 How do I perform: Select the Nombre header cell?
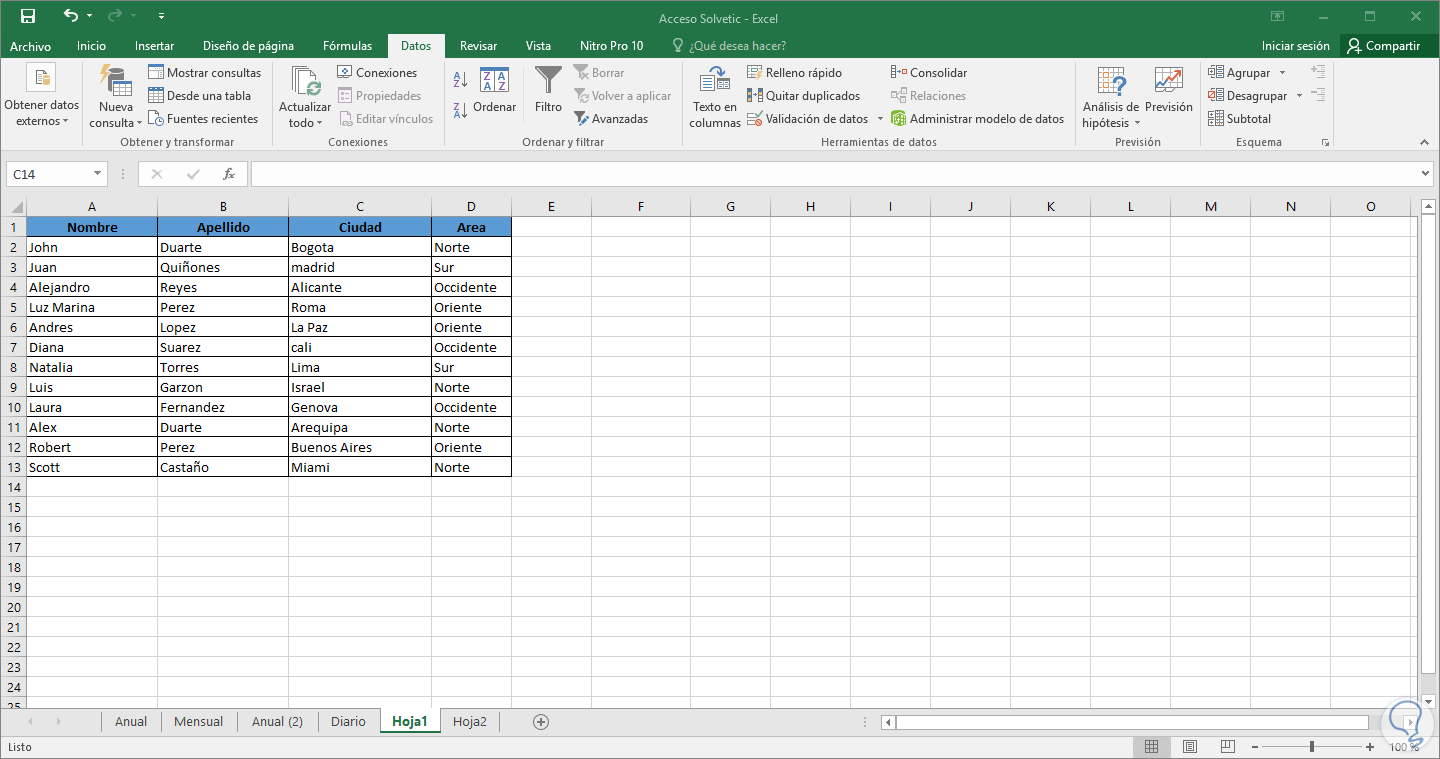pyautogui.click(x=92, y=227)
